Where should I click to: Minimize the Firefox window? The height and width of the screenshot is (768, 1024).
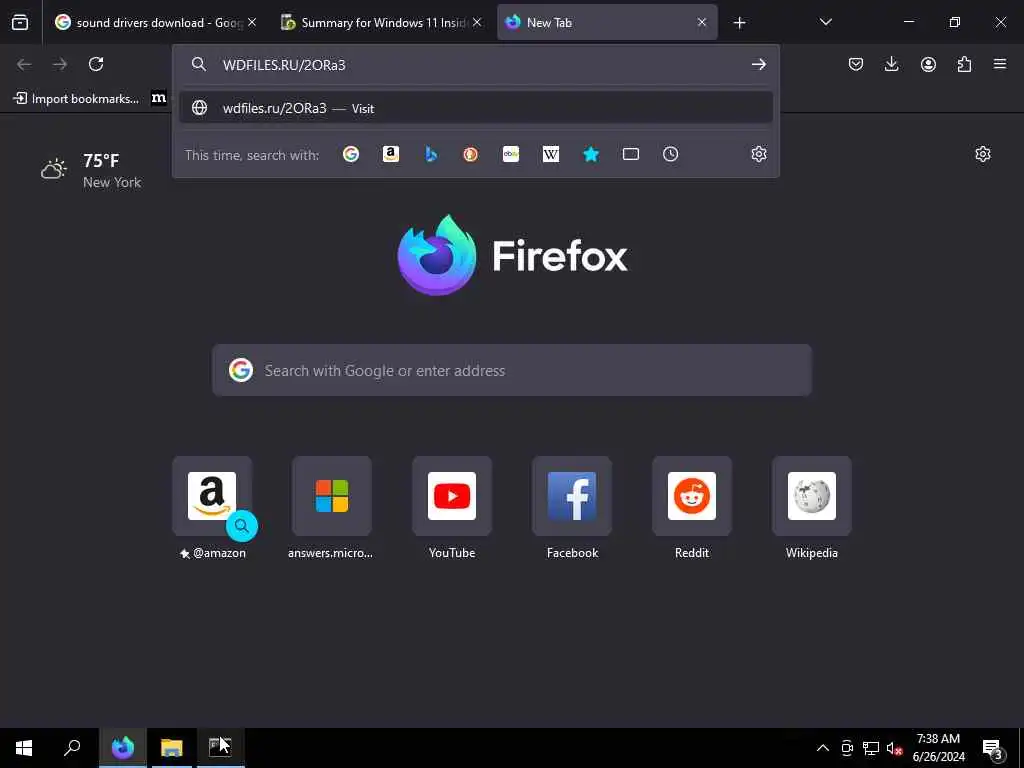tap(908, 22)
